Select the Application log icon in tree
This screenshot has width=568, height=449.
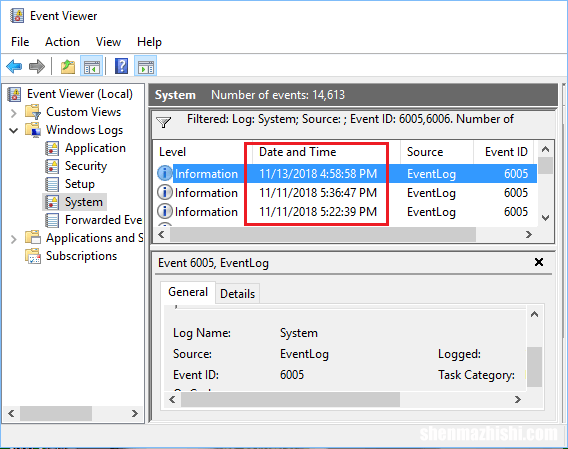pos(52,149)
